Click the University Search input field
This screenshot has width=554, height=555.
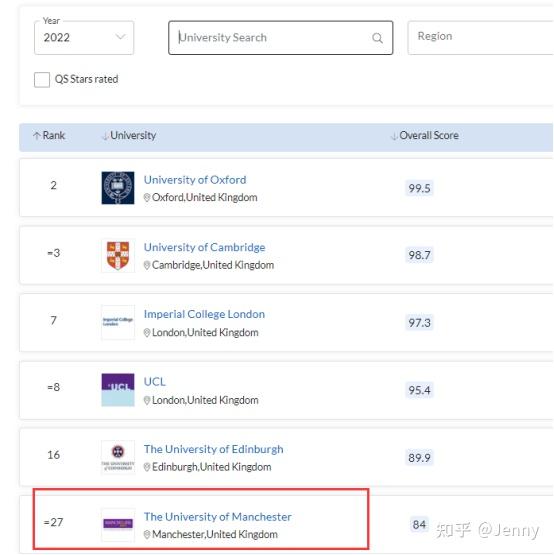pos(280,38)
